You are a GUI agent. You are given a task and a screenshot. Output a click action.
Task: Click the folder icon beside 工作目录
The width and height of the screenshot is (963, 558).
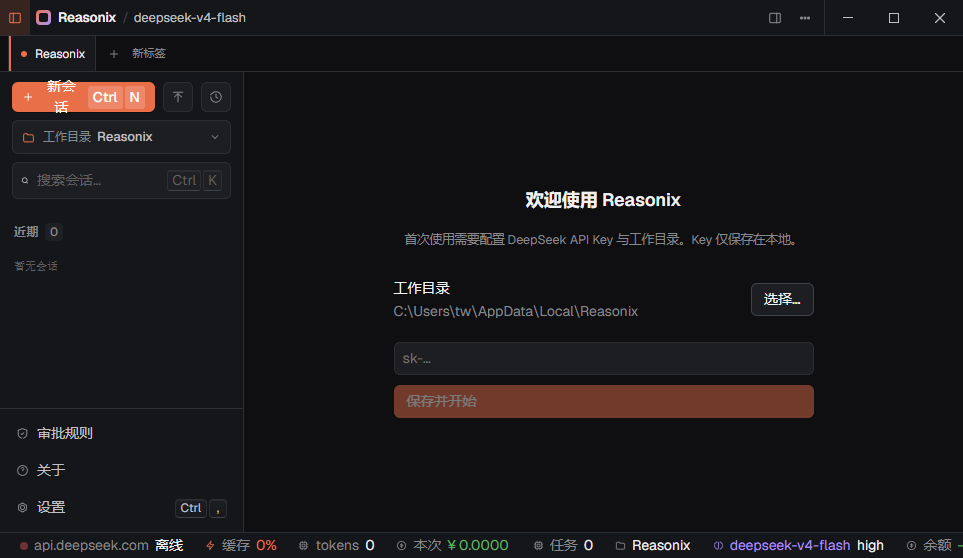[28, 137]
